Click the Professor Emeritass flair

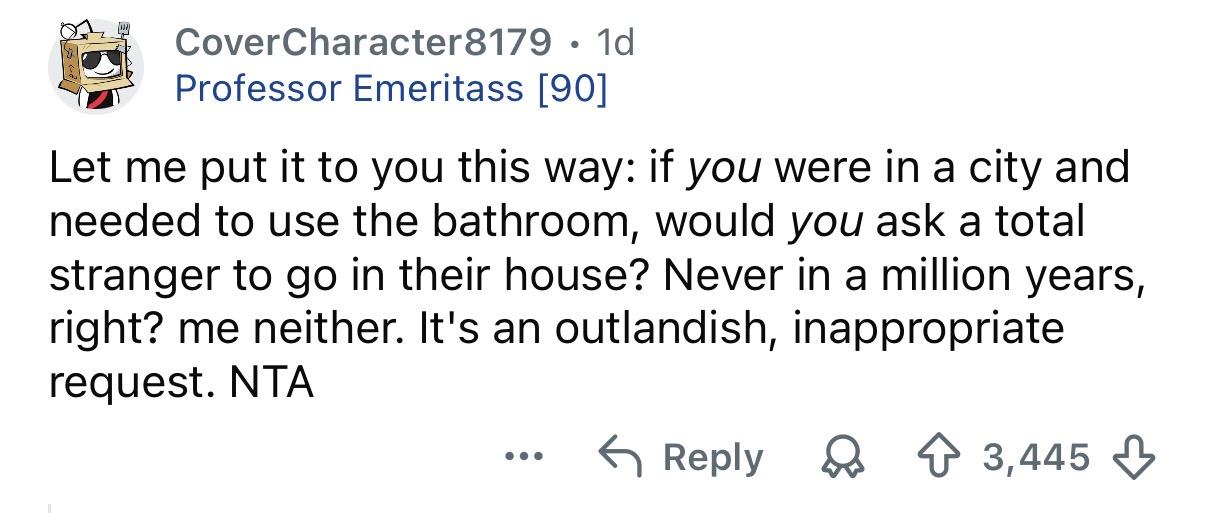point(349,90)
